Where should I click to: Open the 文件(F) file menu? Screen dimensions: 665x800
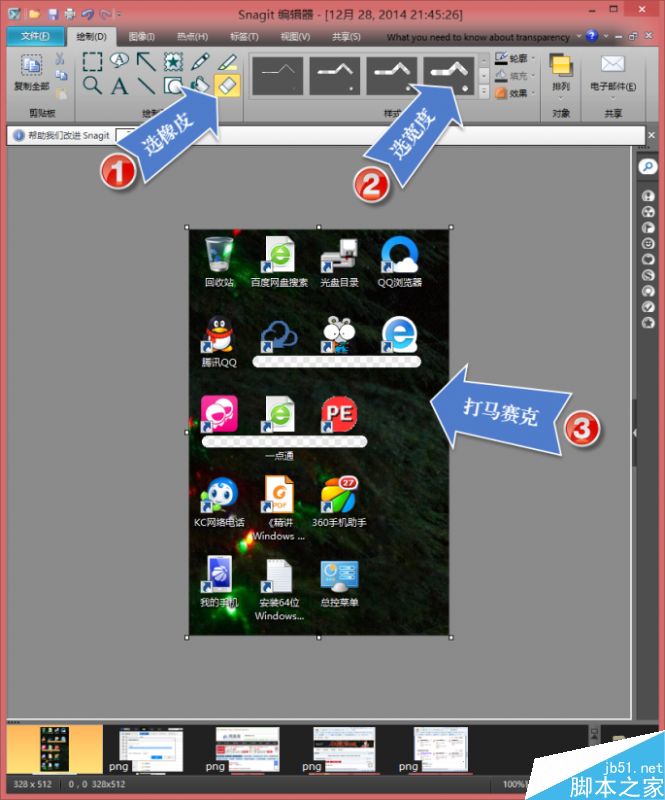click(x=35, y=36)
